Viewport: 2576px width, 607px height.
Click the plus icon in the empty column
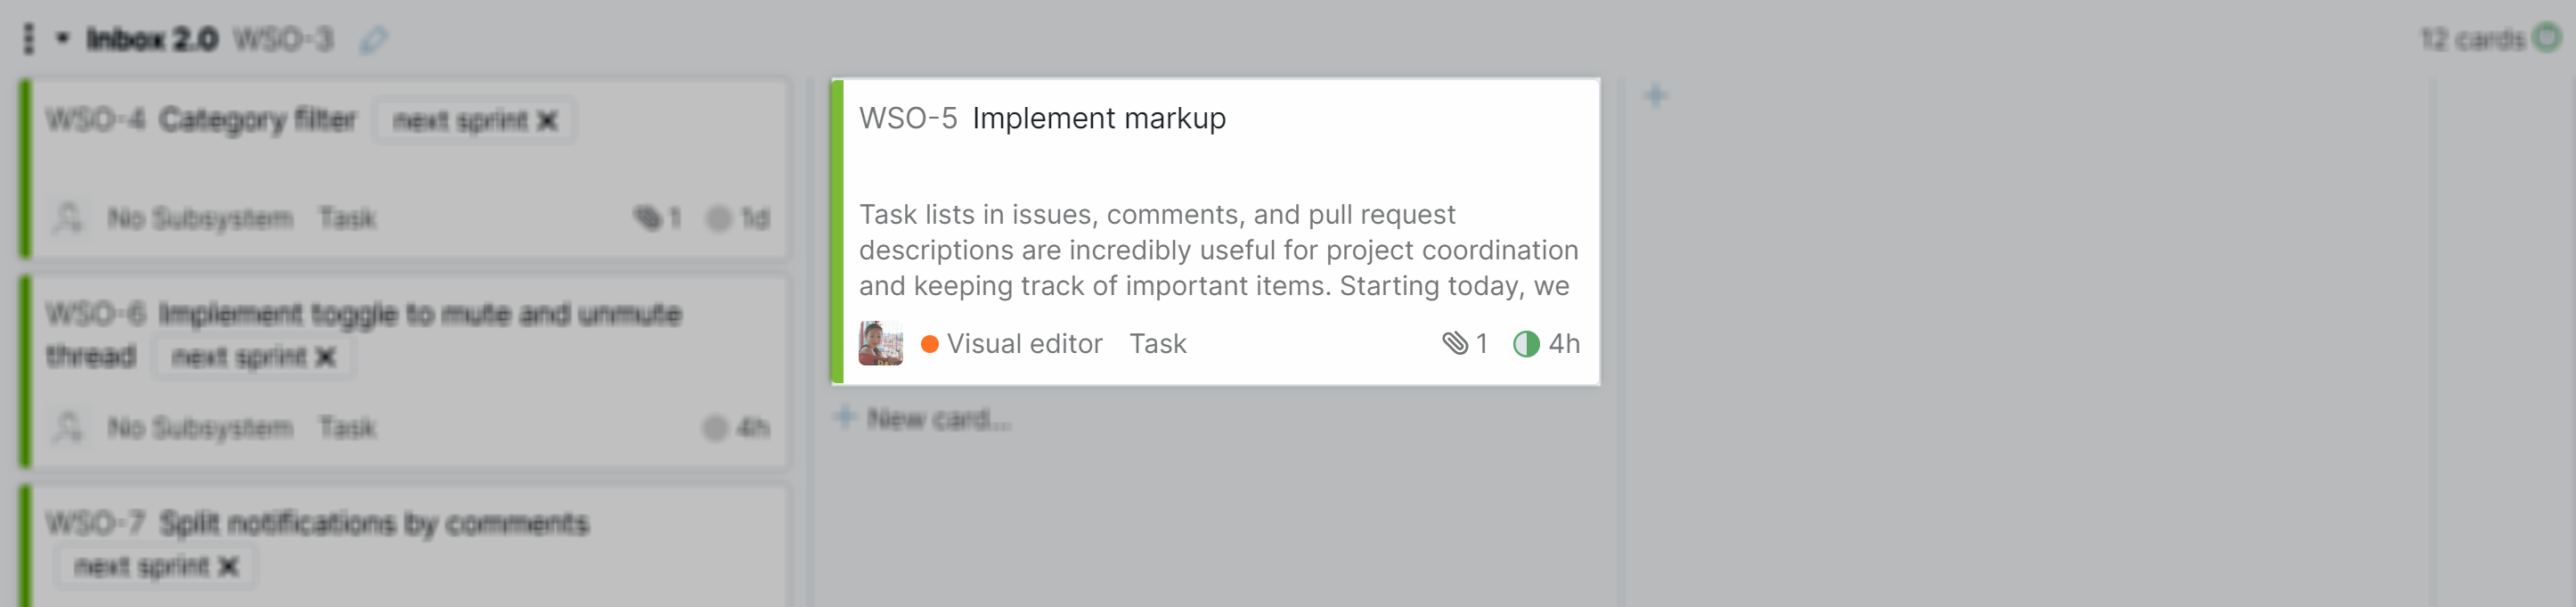point(1655,96)
